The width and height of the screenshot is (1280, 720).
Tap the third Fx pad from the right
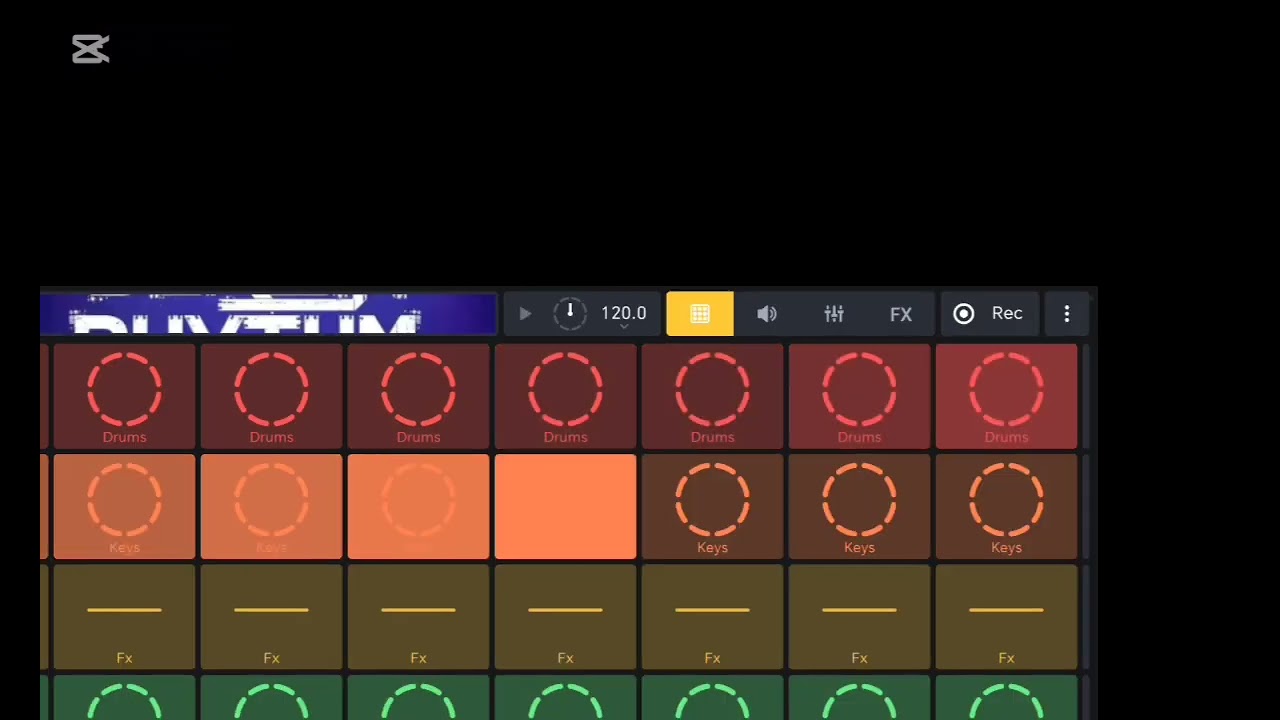click(712, 617)
